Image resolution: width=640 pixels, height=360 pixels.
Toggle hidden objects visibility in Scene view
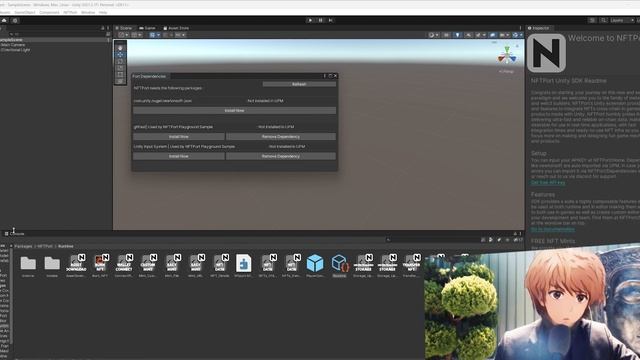pyautogui.click(x=493, y=35)
